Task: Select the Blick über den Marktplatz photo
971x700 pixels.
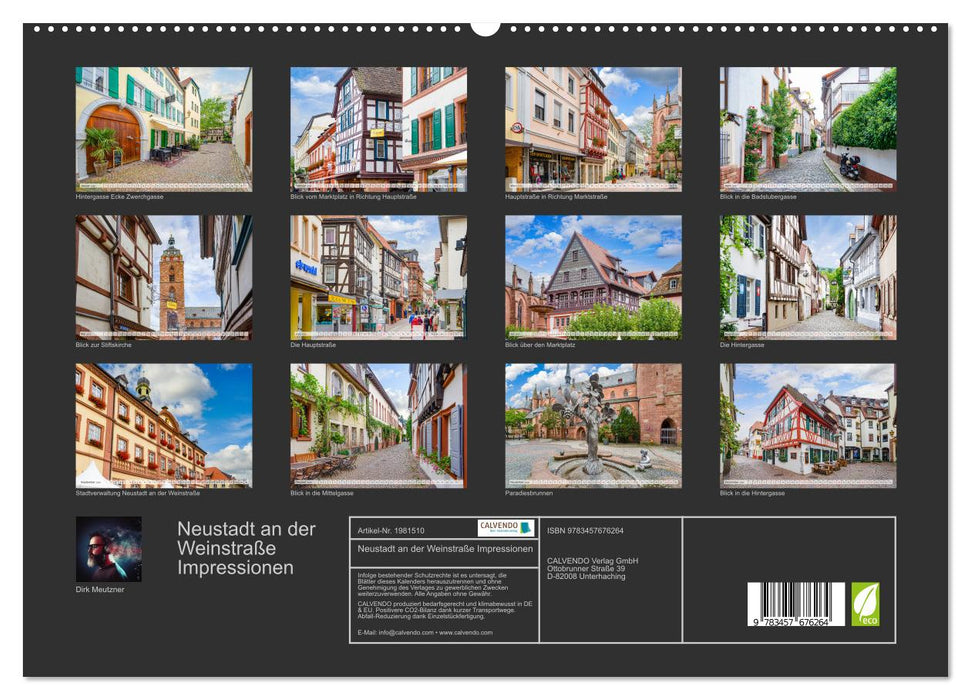Action: click(593, 277)
